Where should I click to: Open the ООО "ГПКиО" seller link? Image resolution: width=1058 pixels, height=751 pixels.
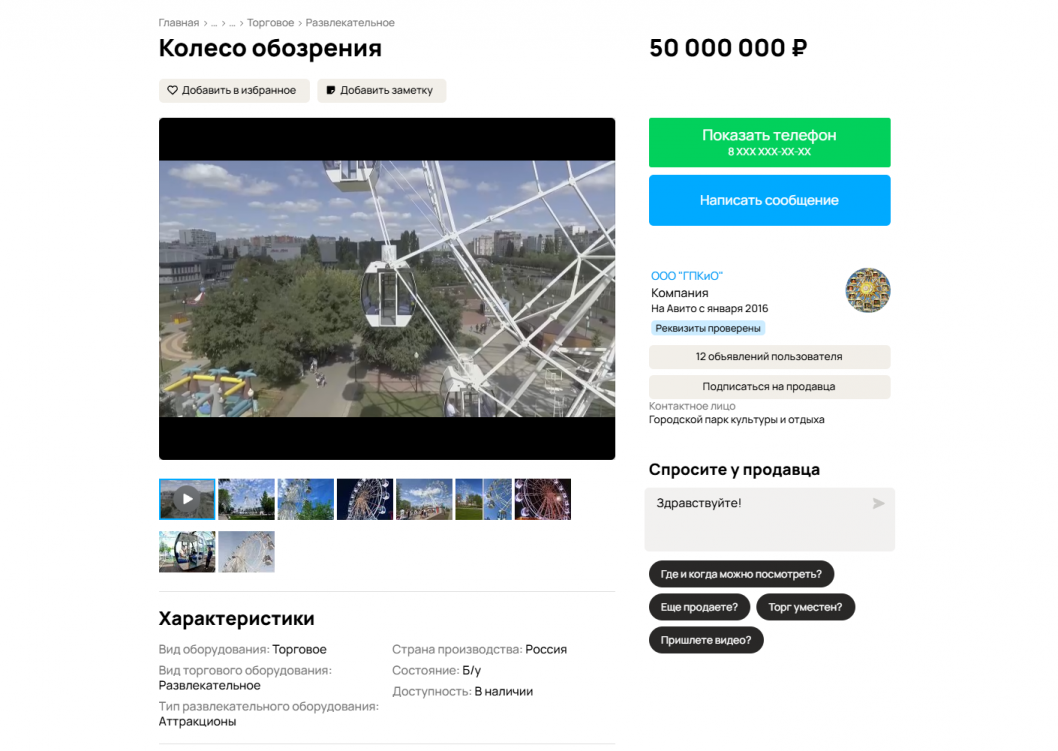686,276
